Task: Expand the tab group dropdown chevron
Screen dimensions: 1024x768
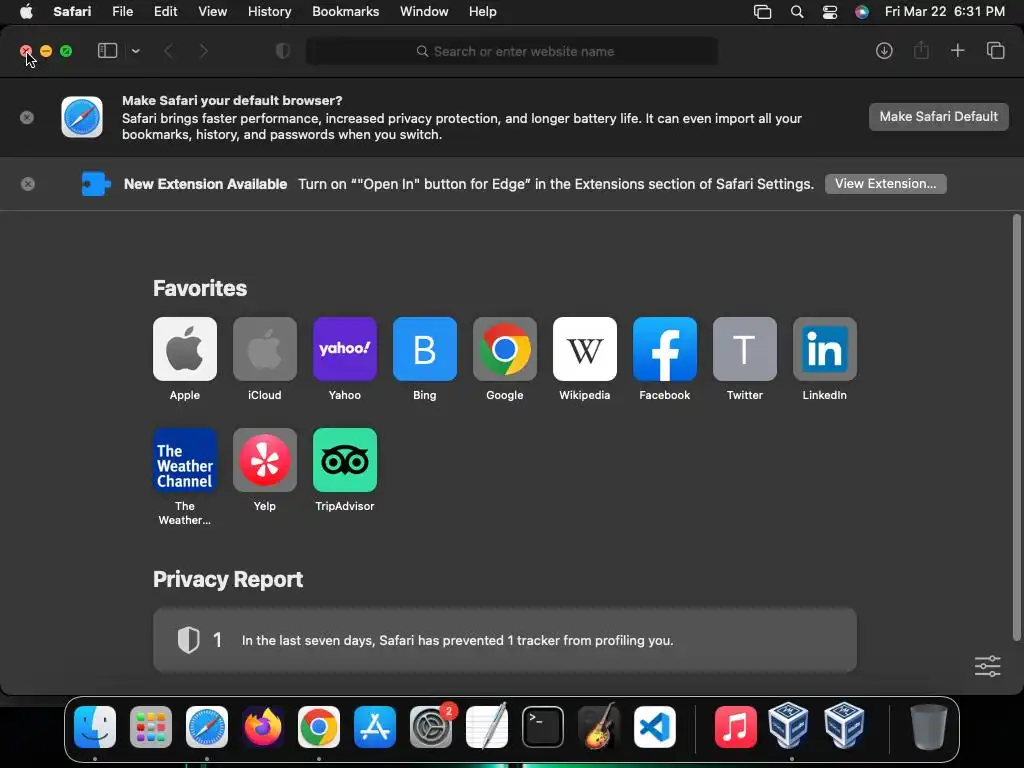Action: 135,51
